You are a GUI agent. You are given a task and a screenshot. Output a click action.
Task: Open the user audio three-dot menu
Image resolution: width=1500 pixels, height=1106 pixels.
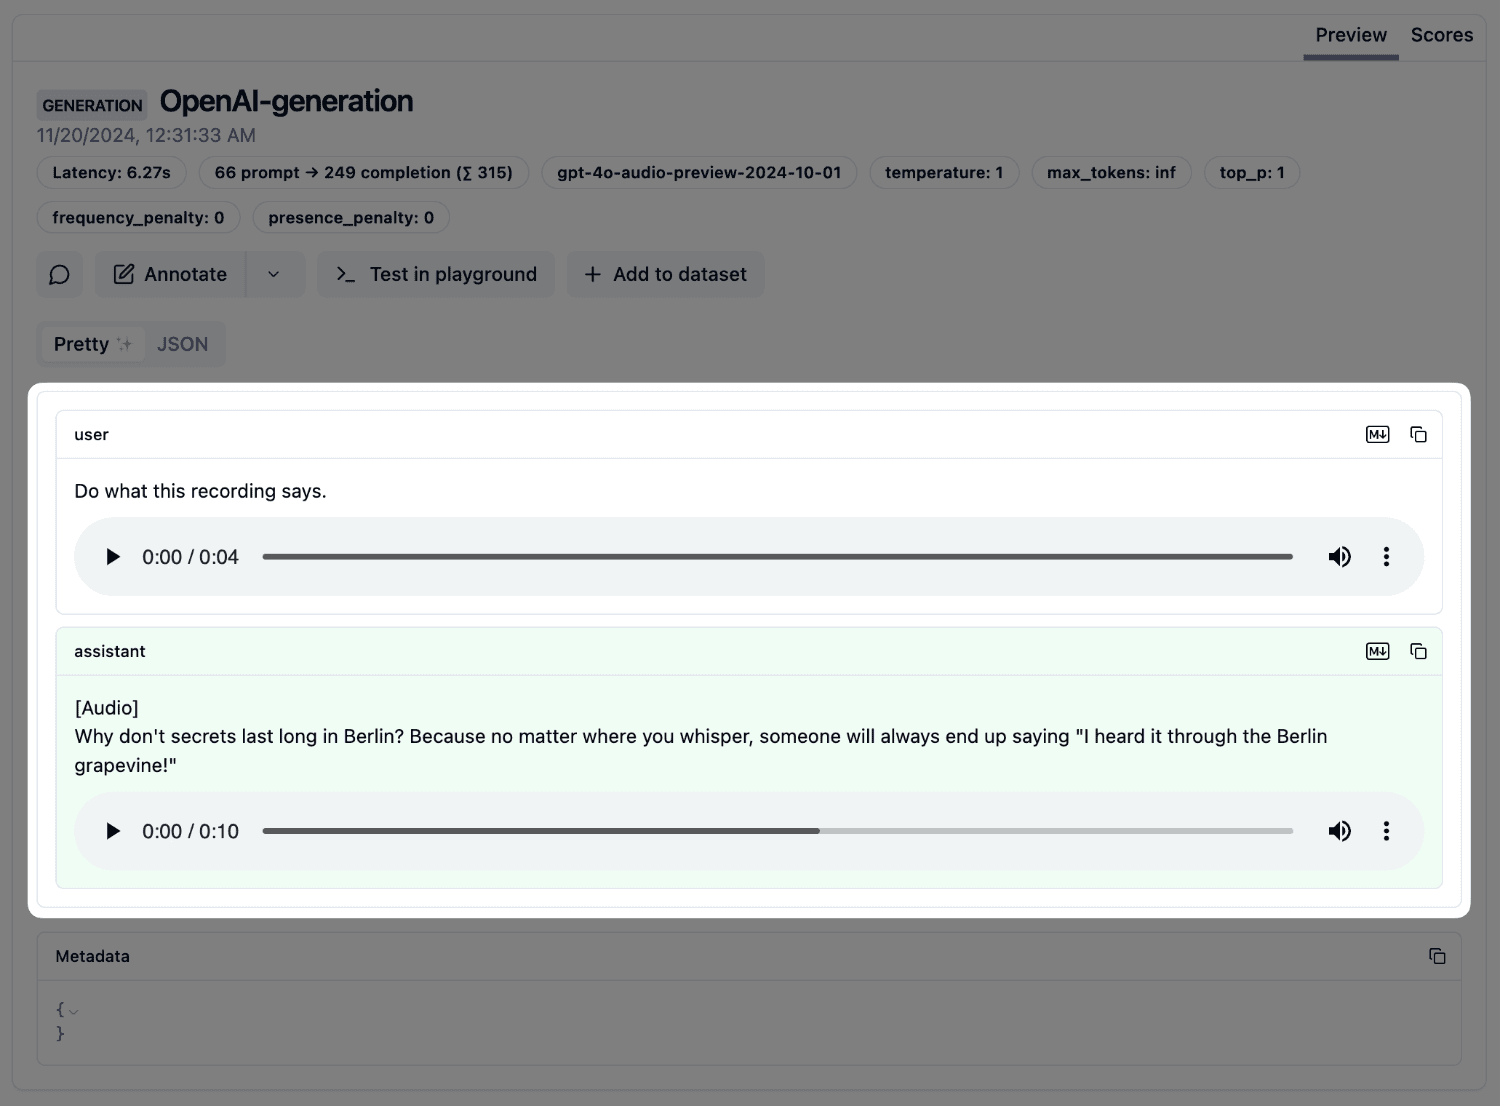click(1386, 556)
